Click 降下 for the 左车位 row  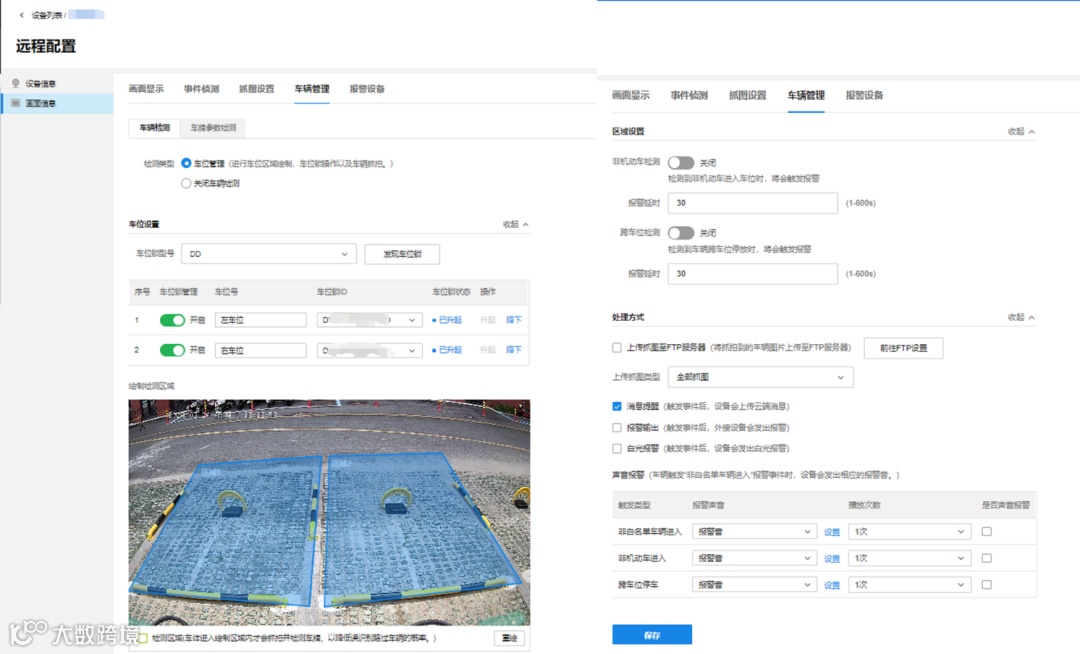(514, 320)
